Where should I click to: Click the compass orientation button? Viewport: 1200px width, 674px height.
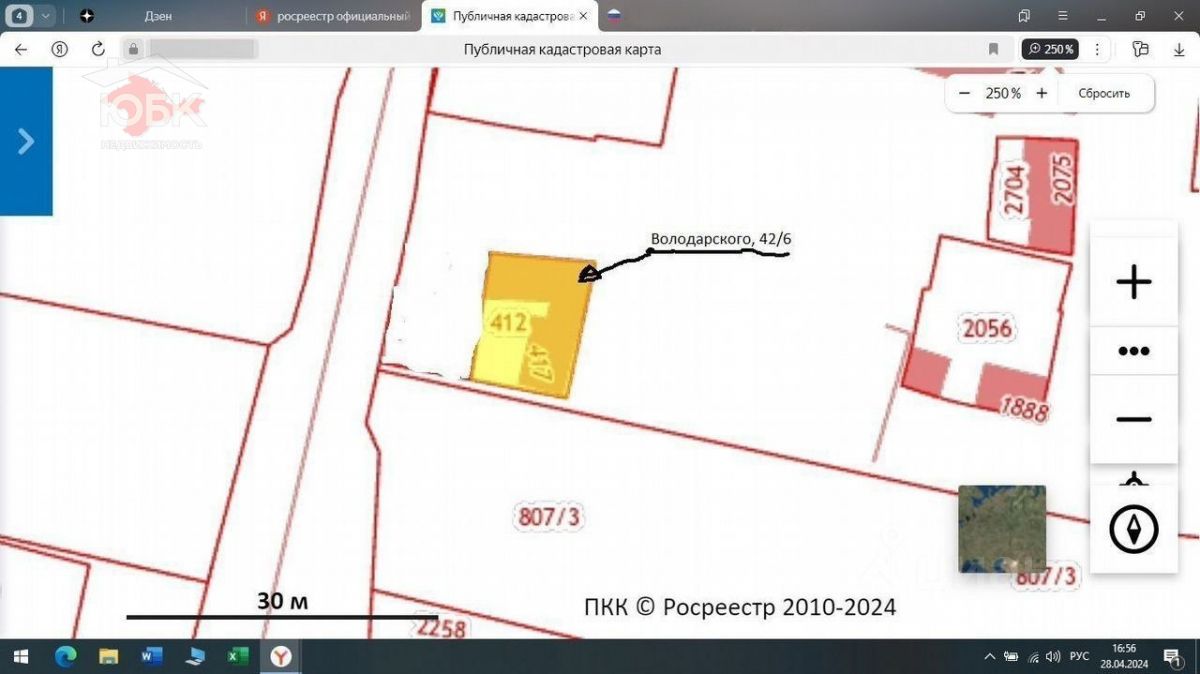[x=1134, y=529]
